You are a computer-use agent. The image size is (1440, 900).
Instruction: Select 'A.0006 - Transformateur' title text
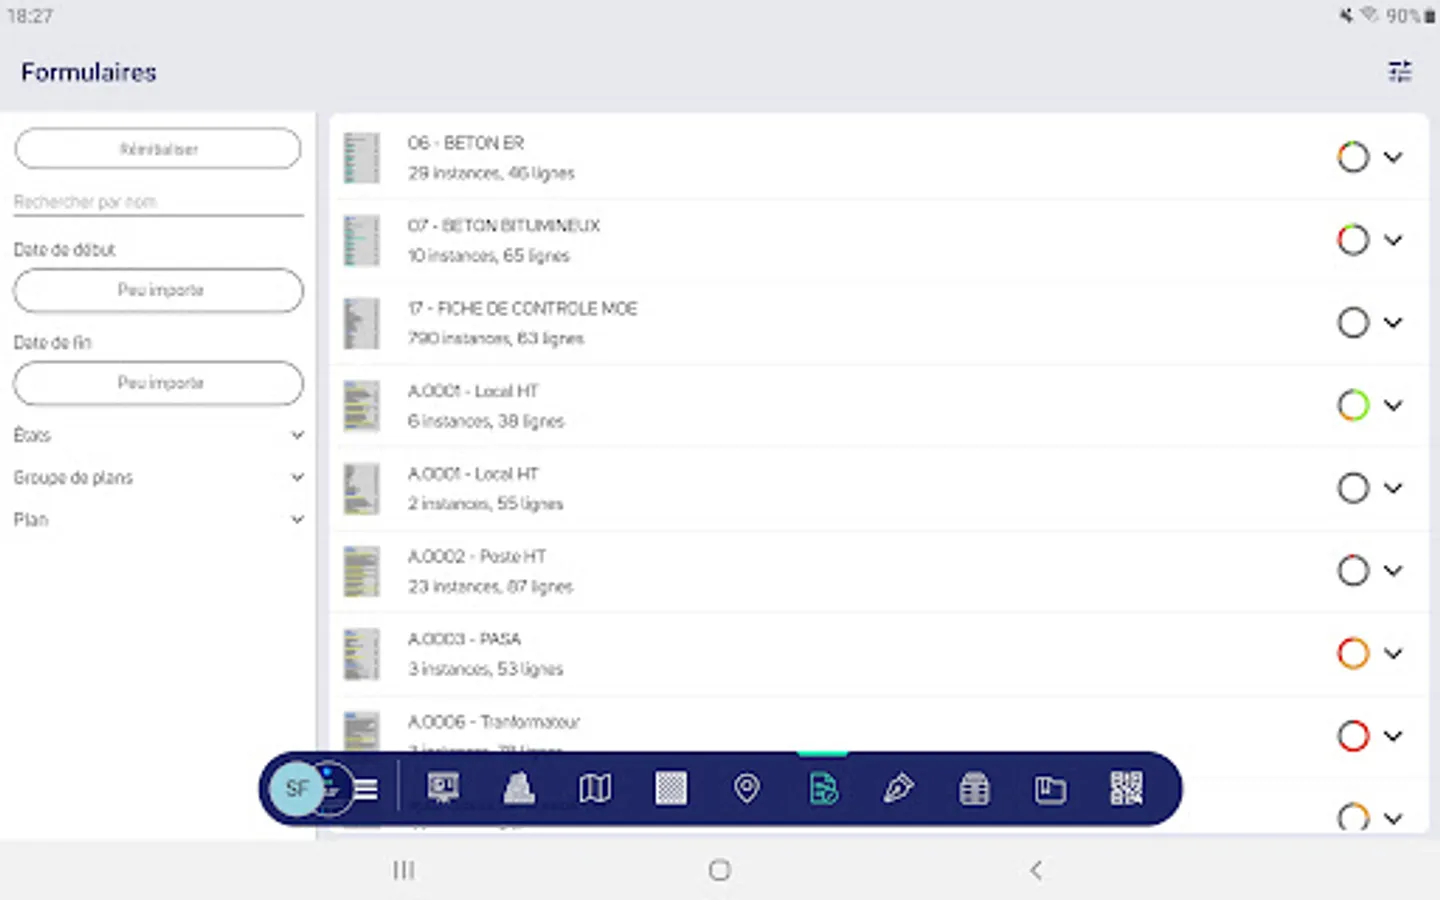click(x=493, y=721)
